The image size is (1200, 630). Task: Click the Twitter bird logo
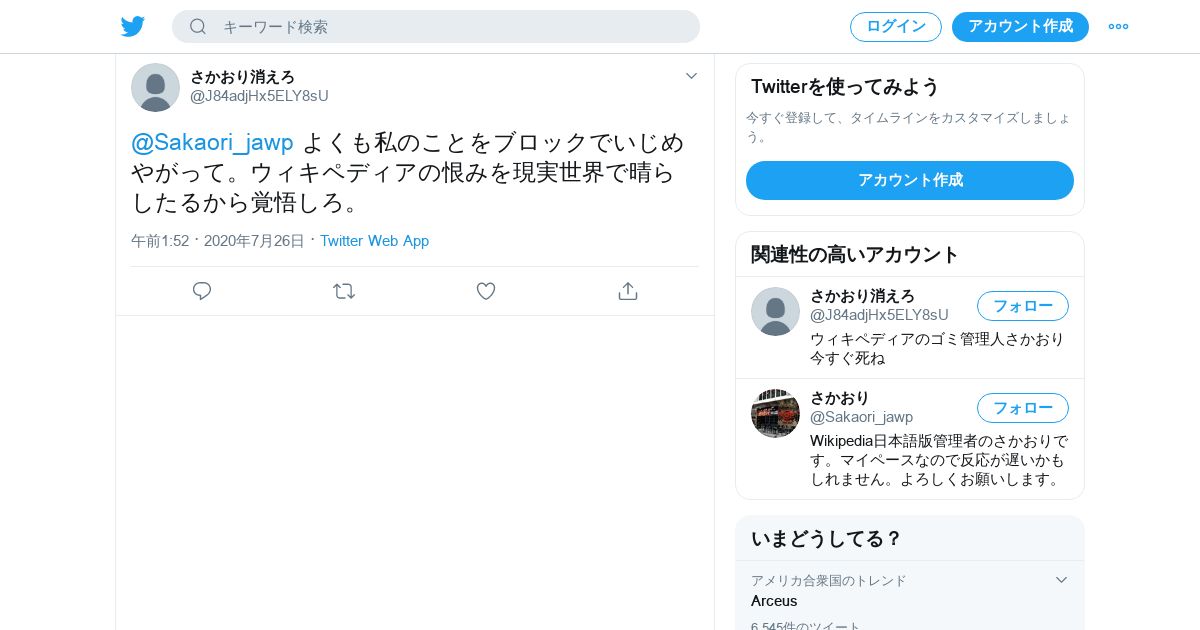(x=133, y=27)
